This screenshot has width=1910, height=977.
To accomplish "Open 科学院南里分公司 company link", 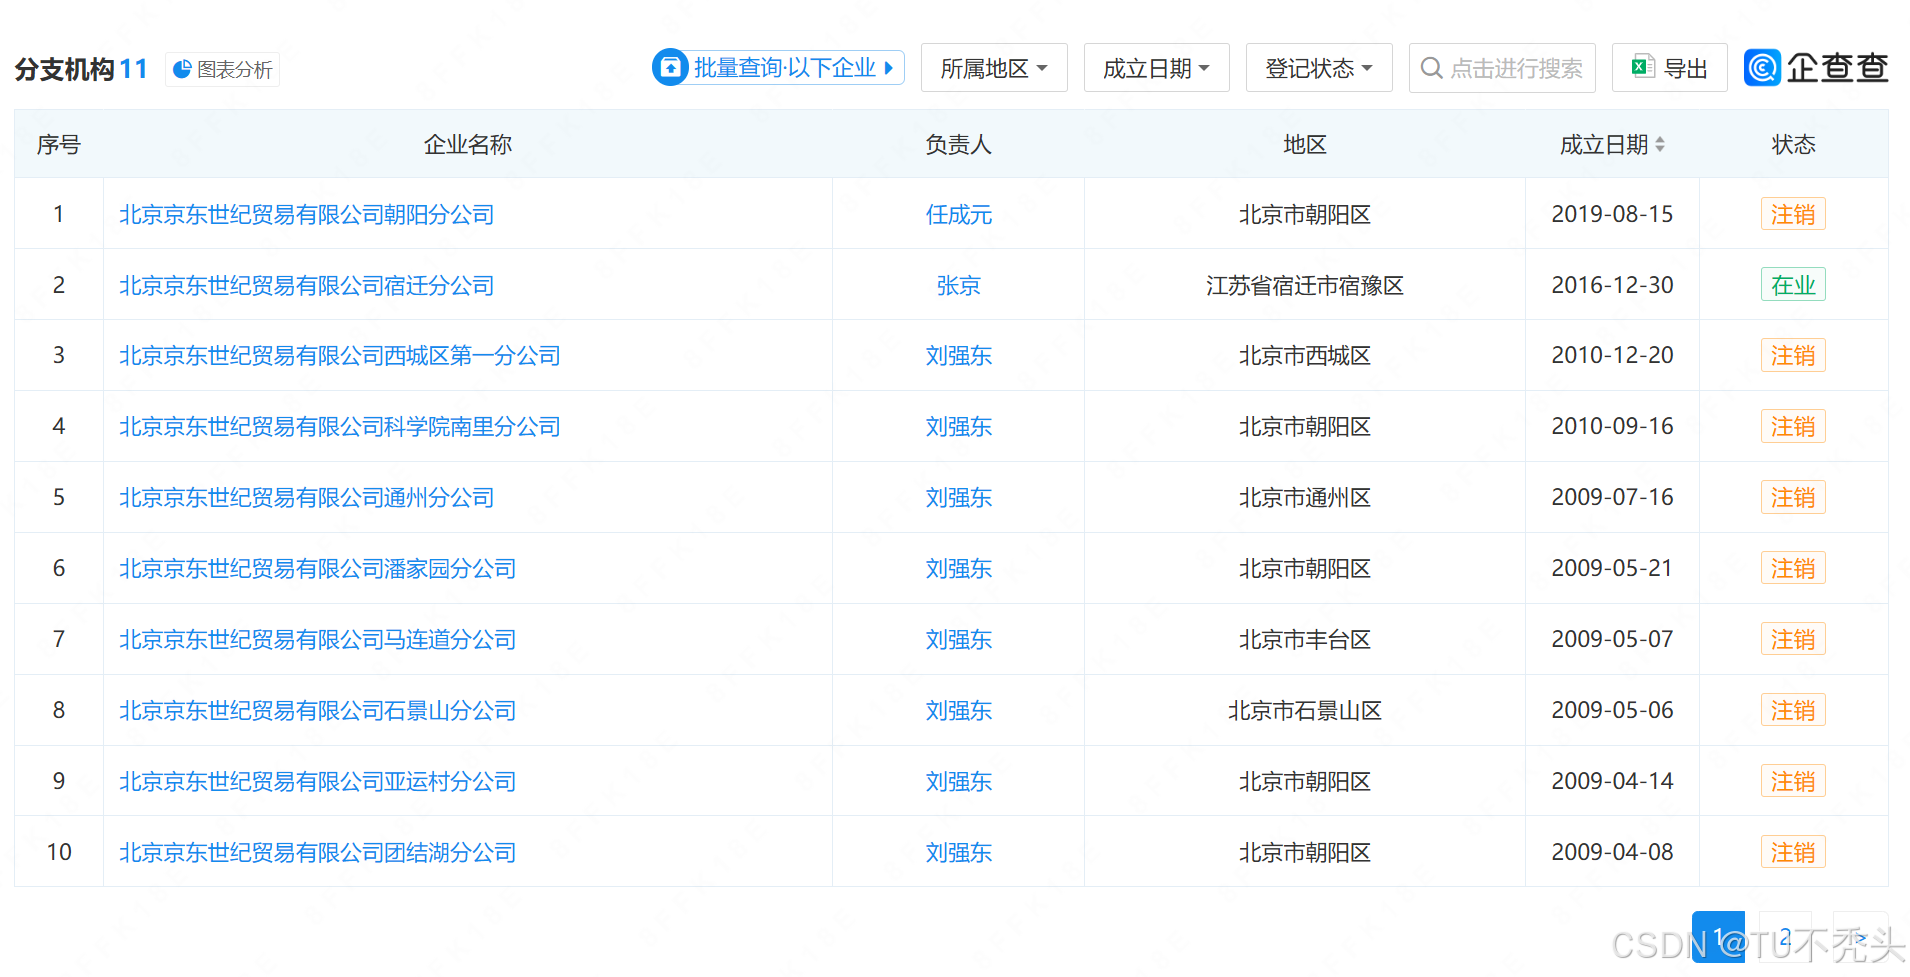I will coord(340,426).
